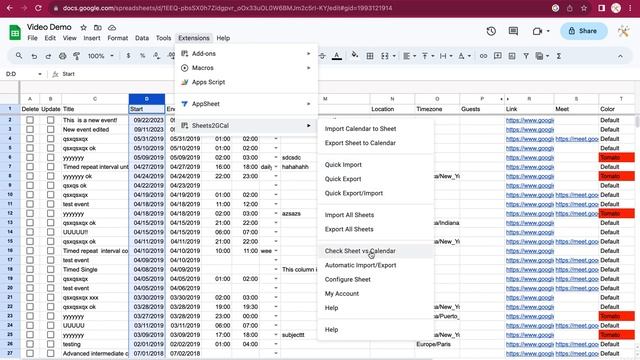640x360 pixels.
Task: Open the name box dropdown arrow
Action: point(40,74)
